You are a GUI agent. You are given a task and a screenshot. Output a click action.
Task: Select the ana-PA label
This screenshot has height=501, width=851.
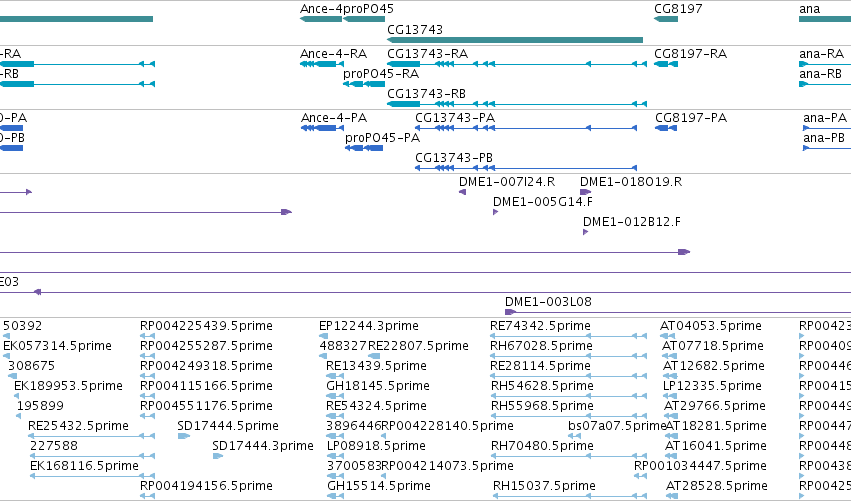(825, 118)
